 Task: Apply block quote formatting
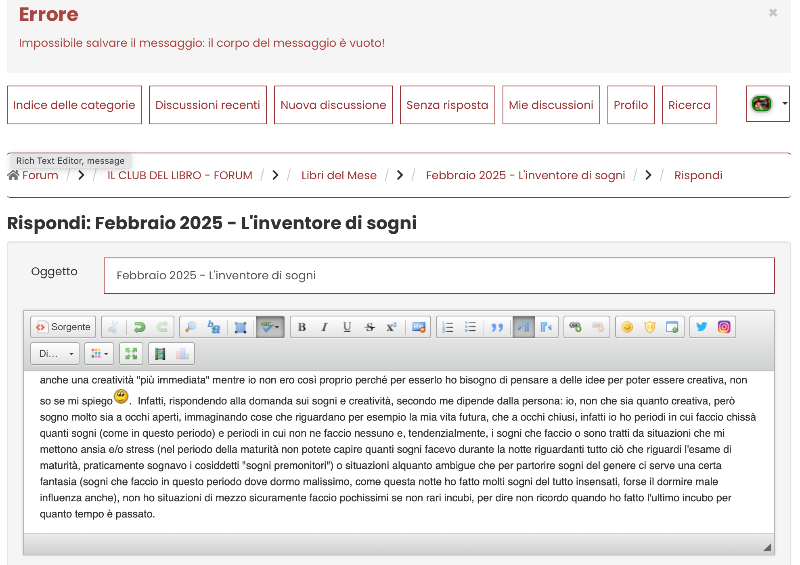[x=497, y=327]
